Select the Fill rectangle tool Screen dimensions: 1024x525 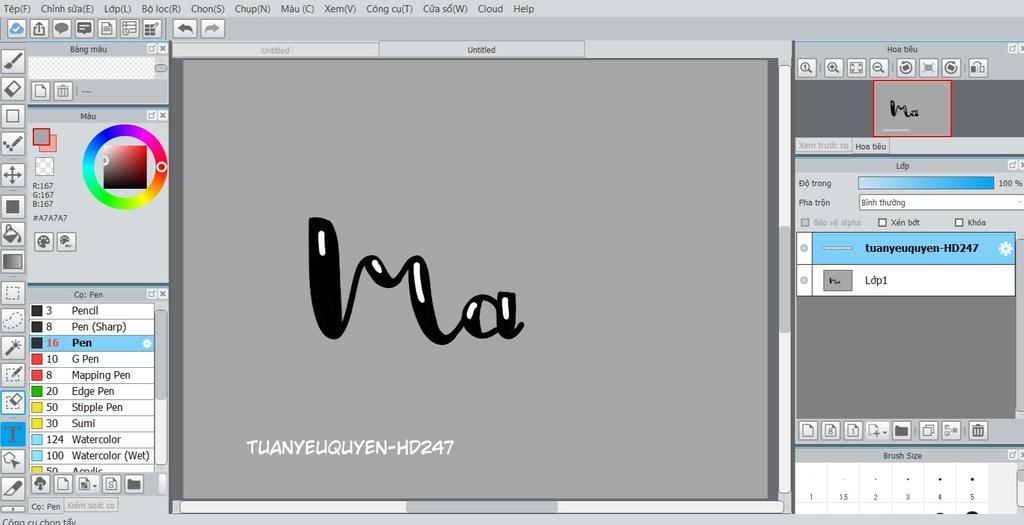click(13, 207)
